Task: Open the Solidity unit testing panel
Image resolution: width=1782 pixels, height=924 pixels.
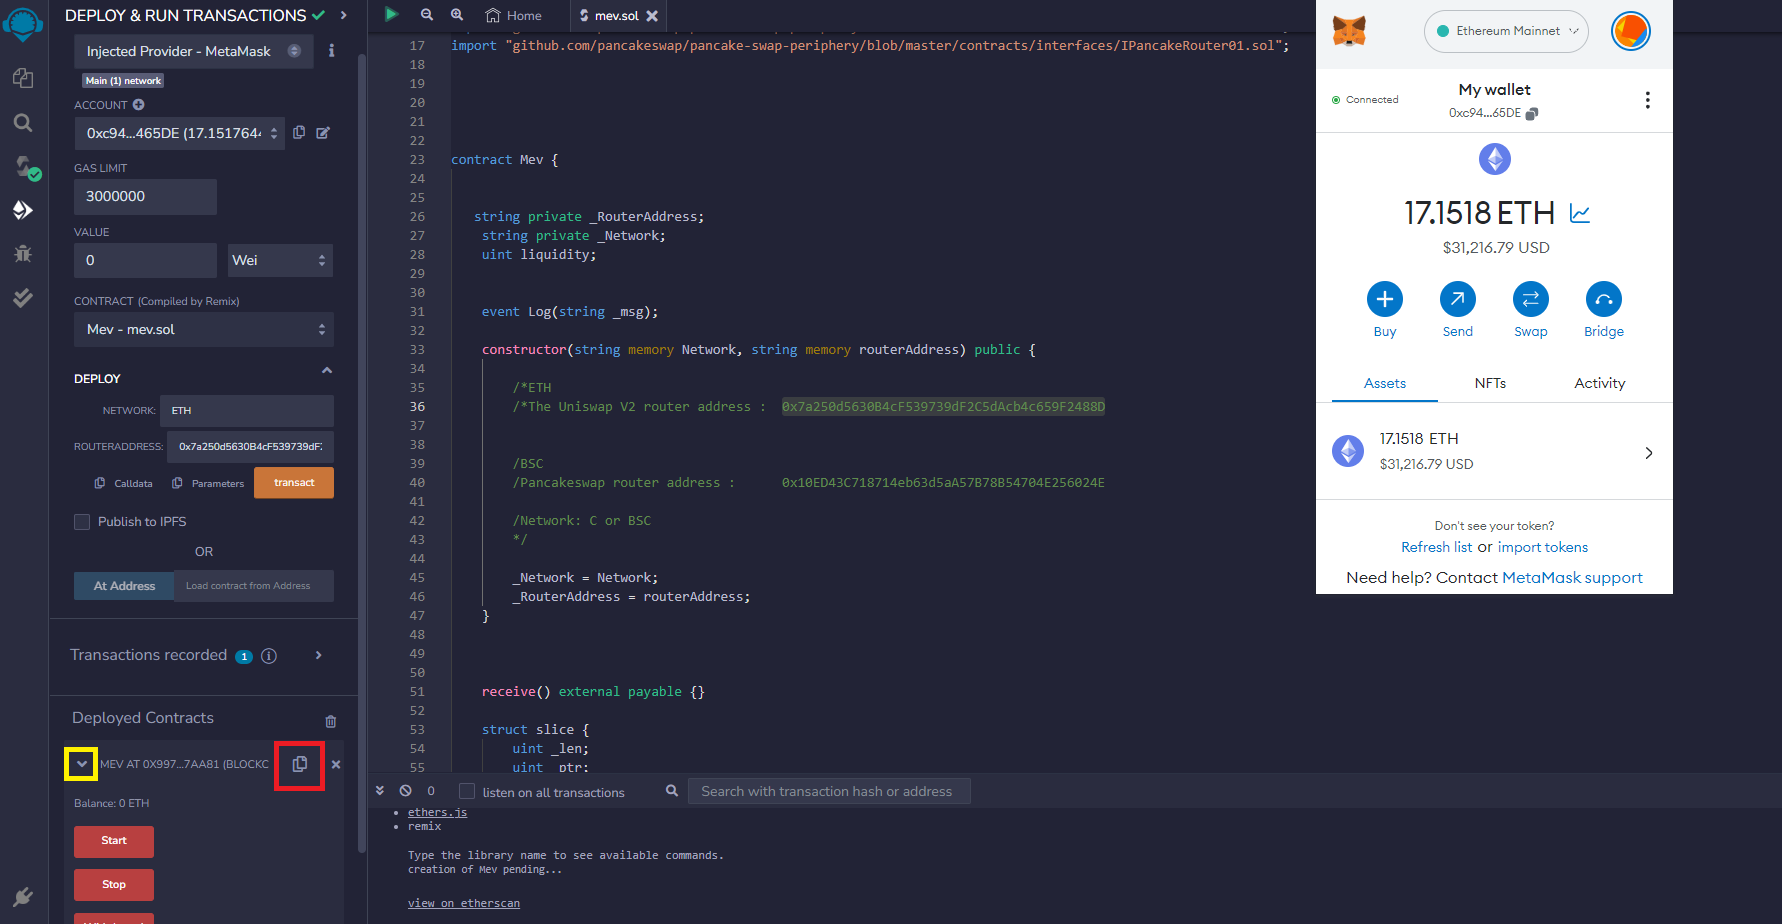Action: click(23, 297)
